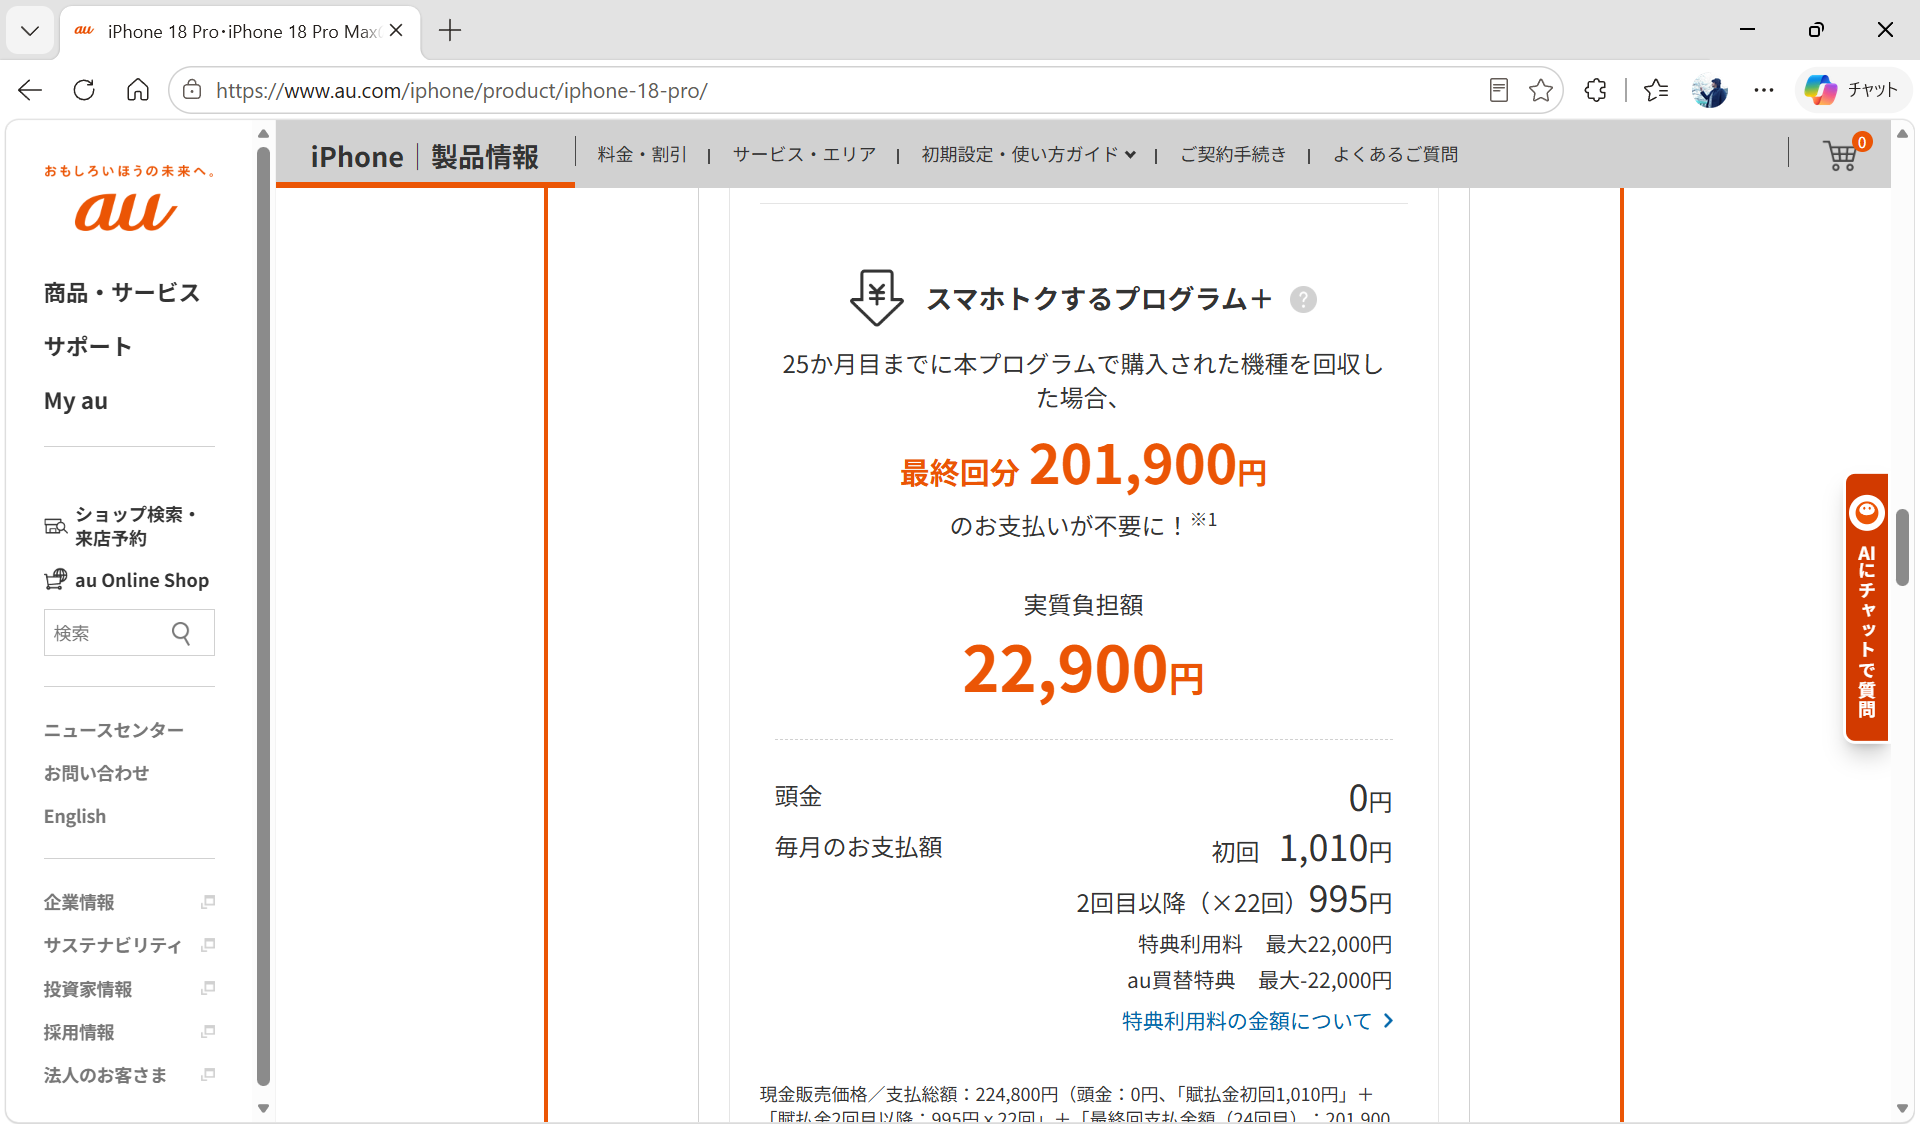Click 投資家情報 link
Viewport: 1920px width, 1128px height.
click(88, 988)
